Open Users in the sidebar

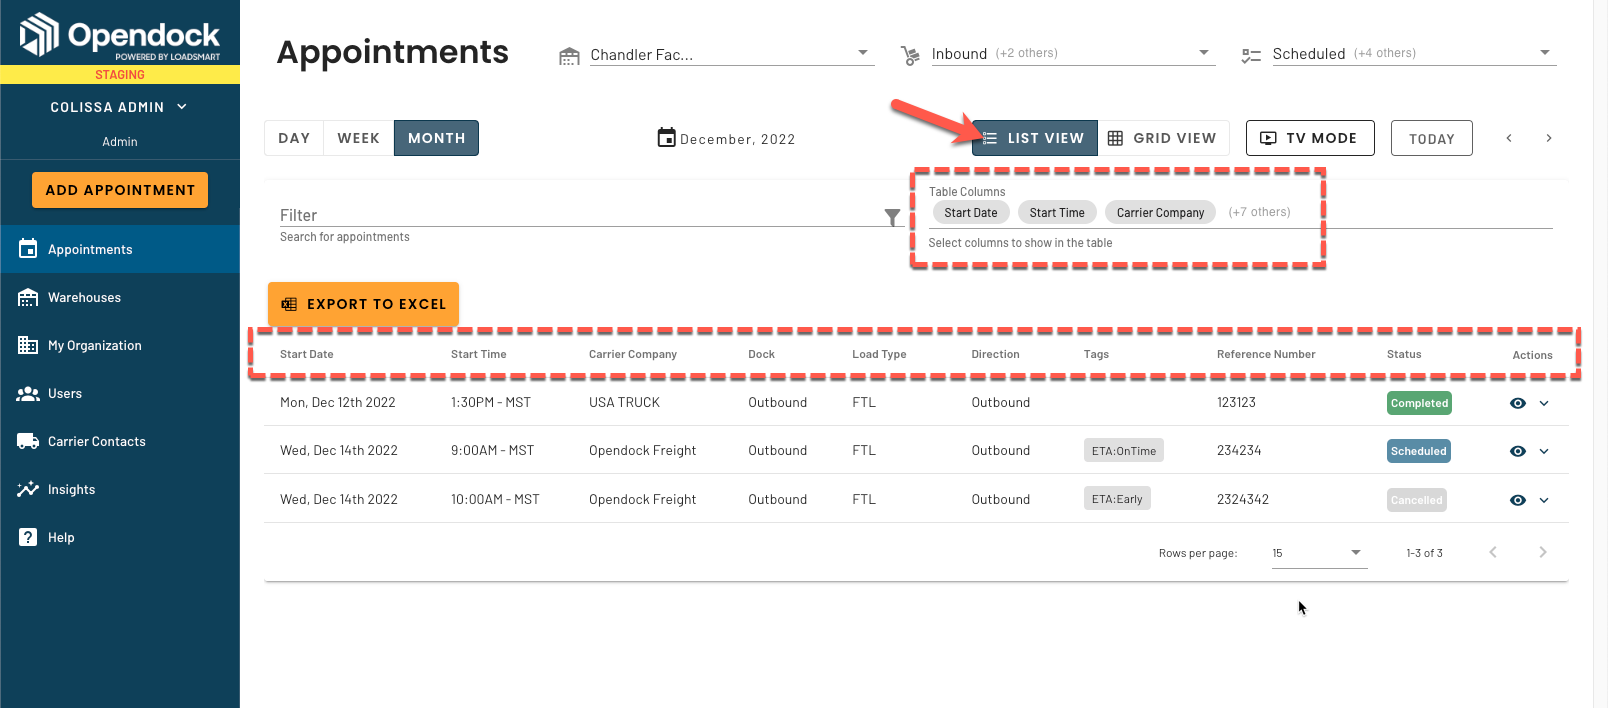click(120, 393)
